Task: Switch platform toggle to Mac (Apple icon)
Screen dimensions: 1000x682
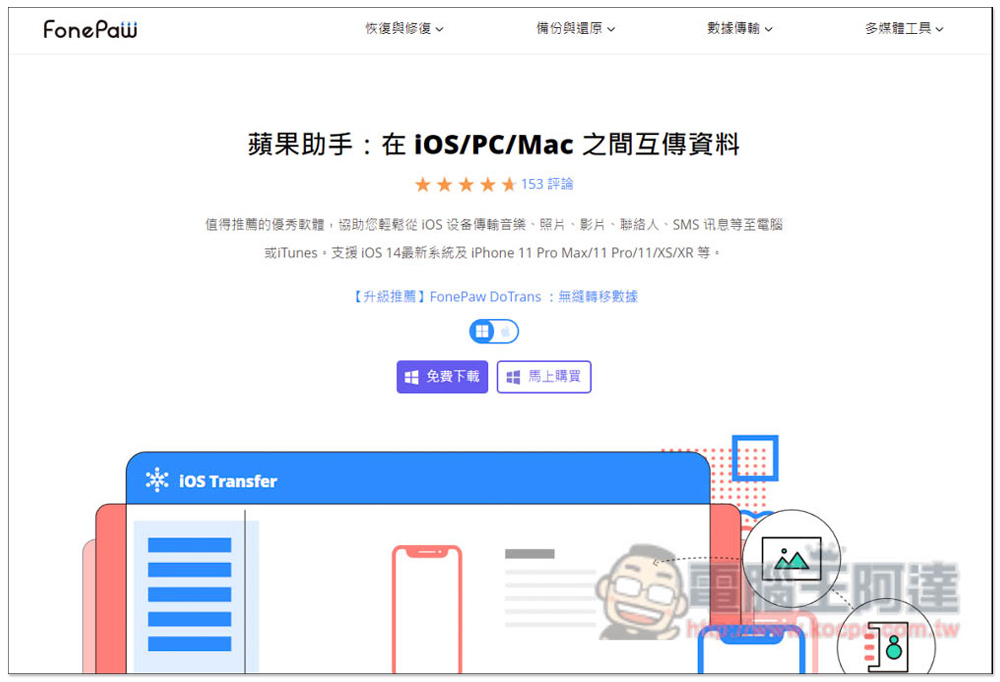Action: (506, 331)
